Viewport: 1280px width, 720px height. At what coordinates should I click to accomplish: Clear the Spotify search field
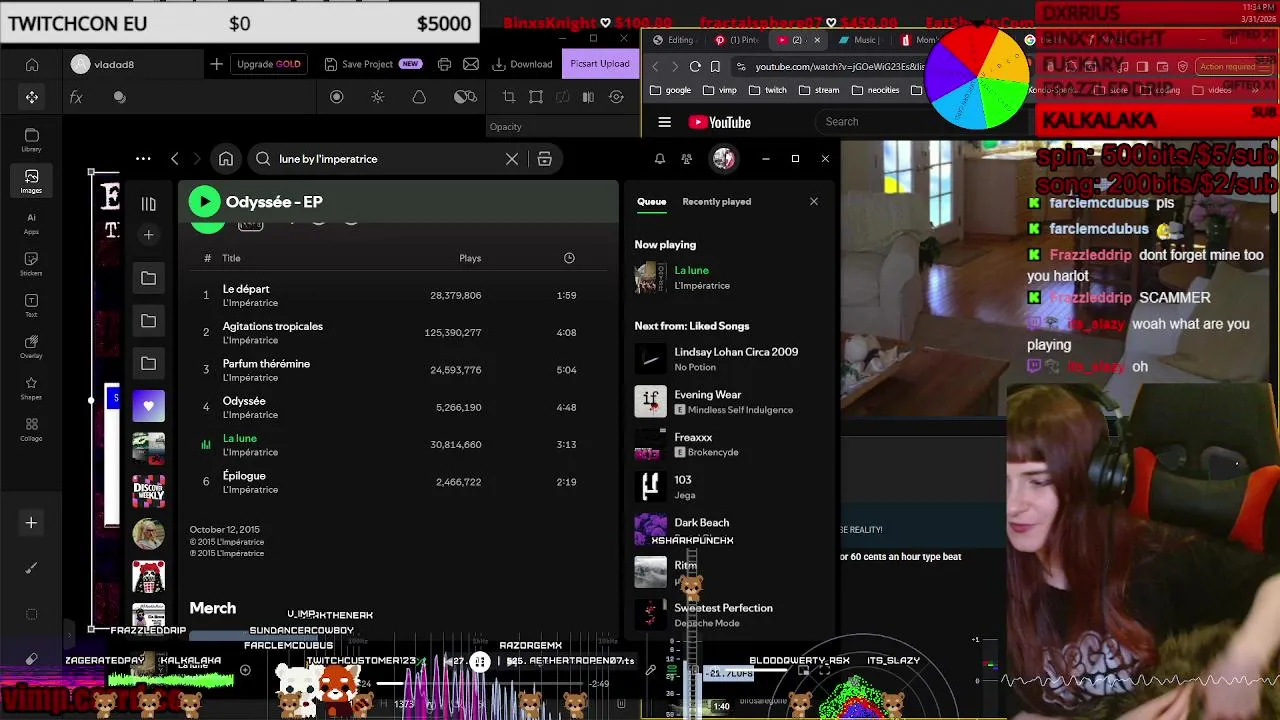pos(512,159)
